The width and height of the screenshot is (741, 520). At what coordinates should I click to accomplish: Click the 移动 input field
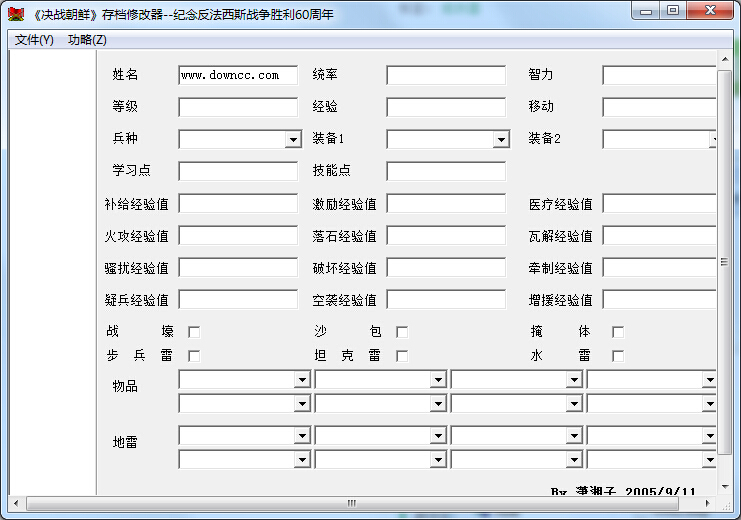coord(659,107)
